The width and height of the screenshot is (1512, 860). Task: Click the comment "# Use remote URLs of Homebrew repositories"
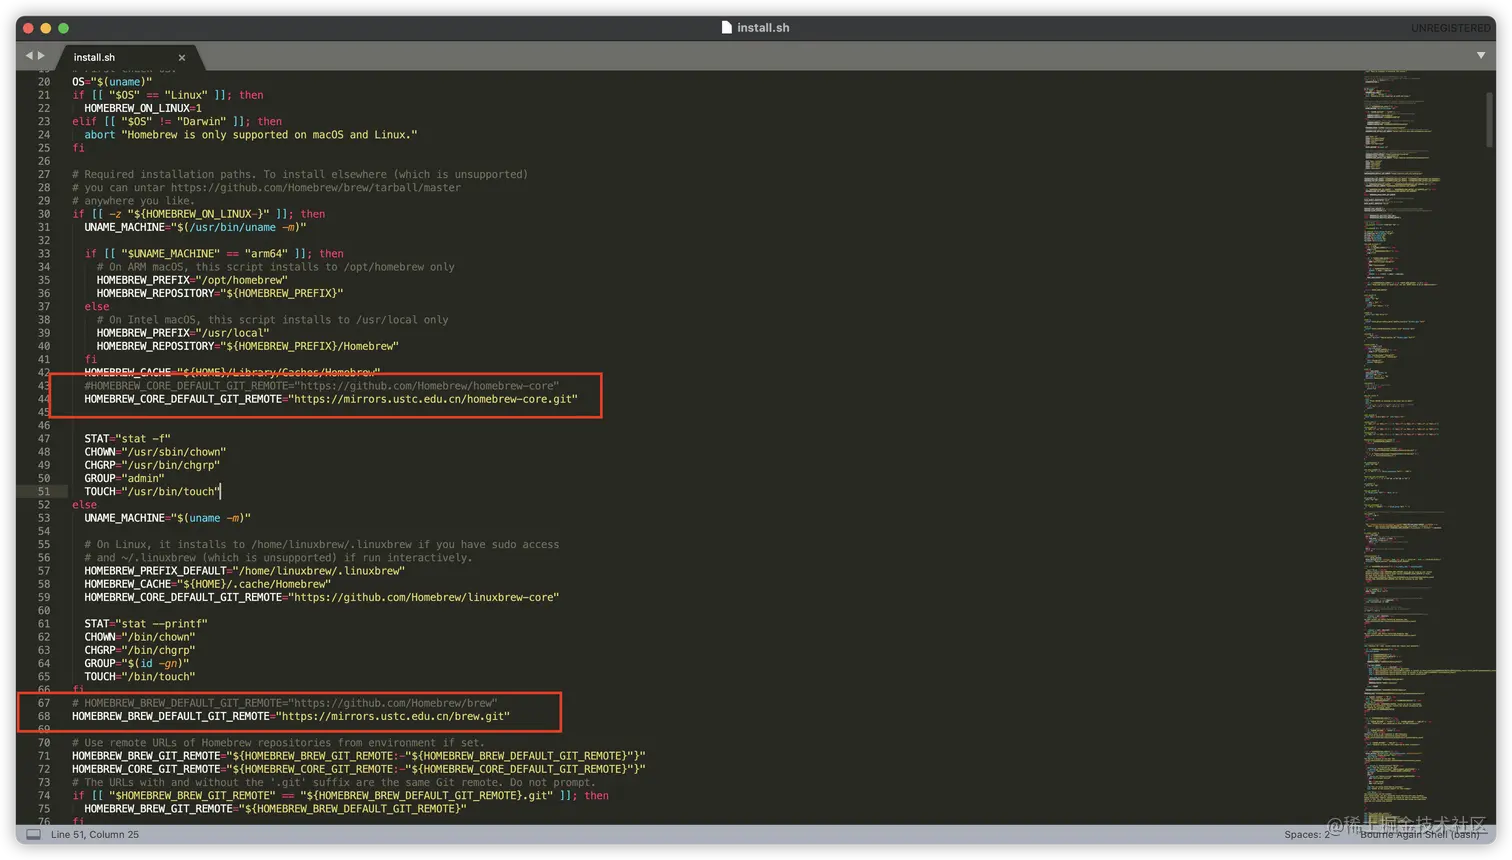(x=279, y=743)
